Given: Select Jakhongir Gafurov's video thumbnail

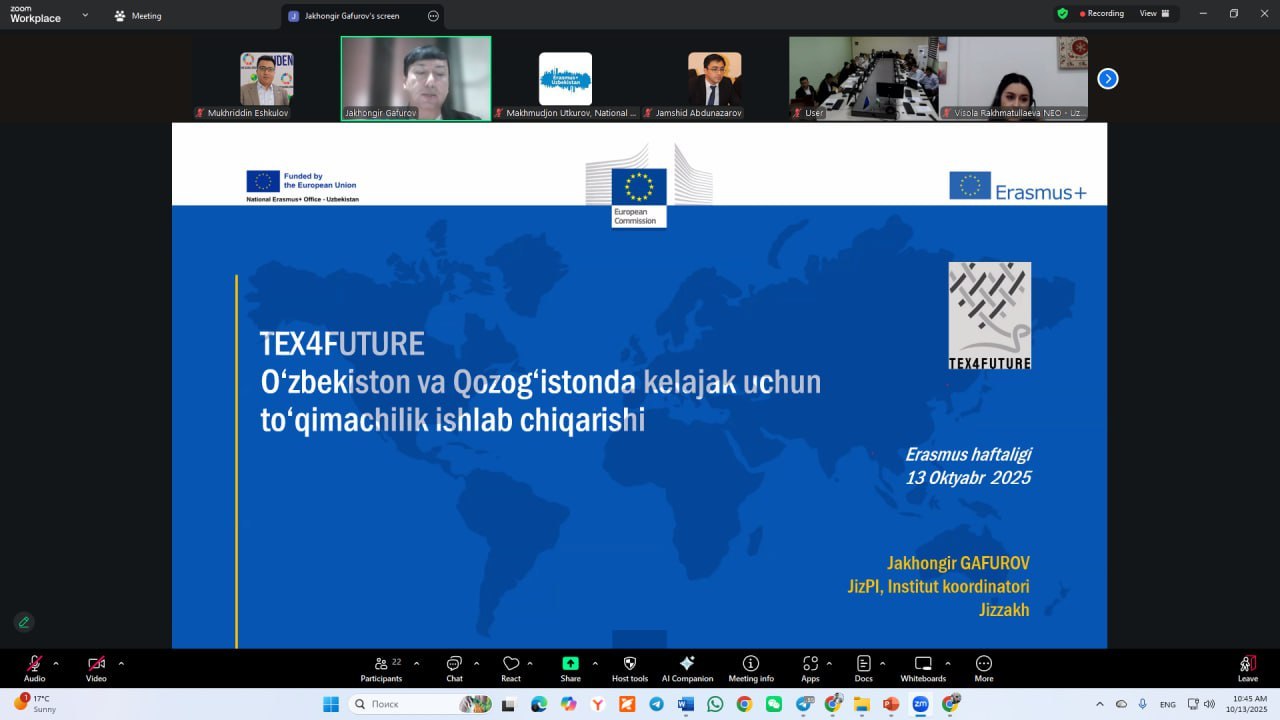Looking at the screenshot, I should (416, 78).
